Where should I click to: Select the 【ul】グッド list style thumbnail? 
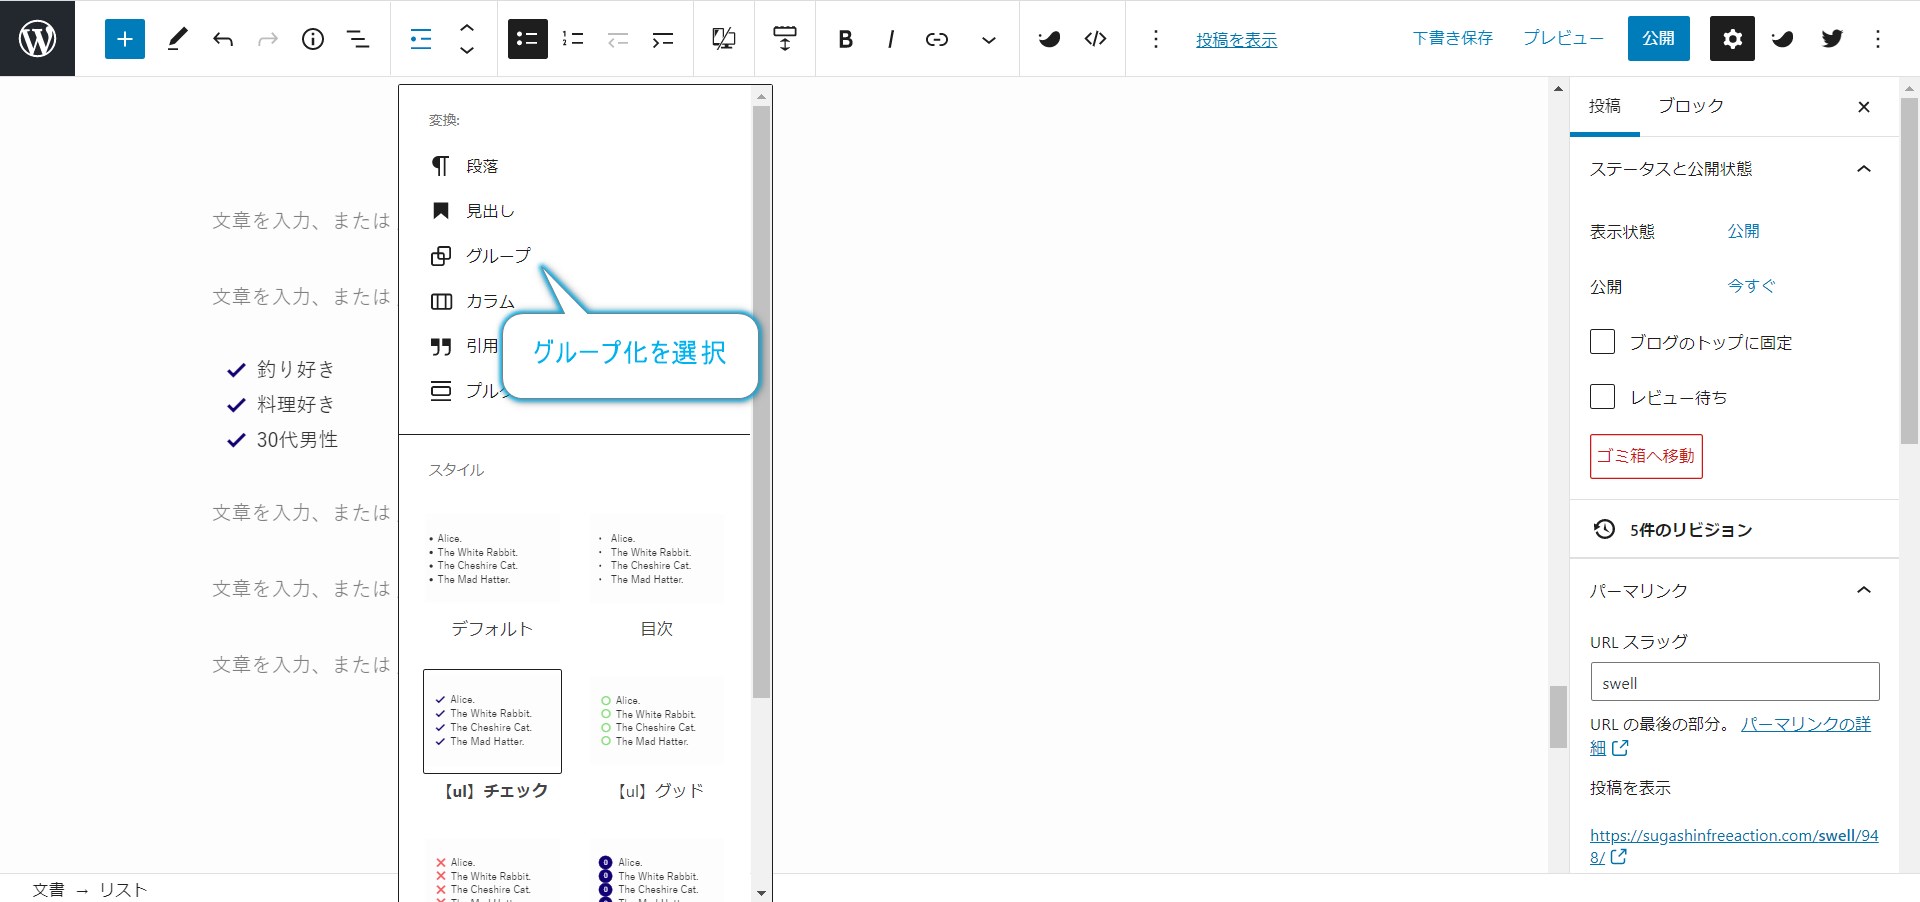pyautogui.click(x=657, y=722)
